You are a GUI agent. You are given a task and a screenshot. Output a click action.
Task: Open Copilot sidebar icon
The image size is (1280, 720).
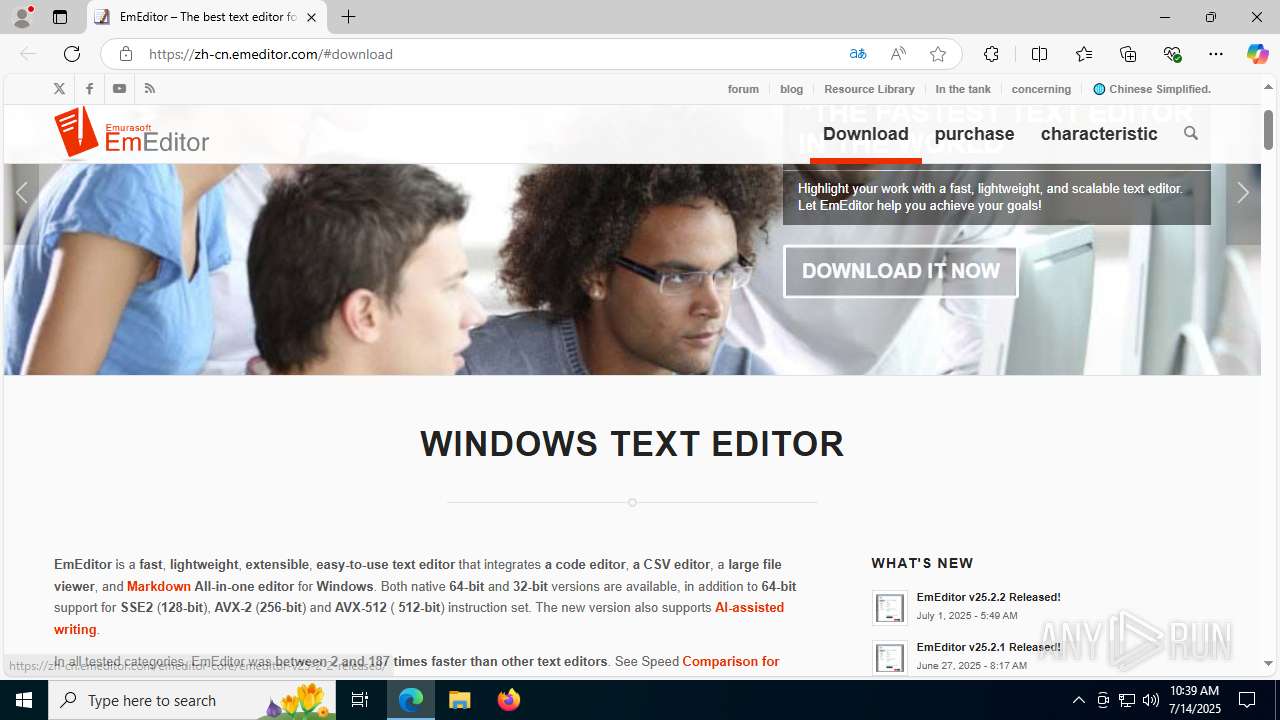1257,54
